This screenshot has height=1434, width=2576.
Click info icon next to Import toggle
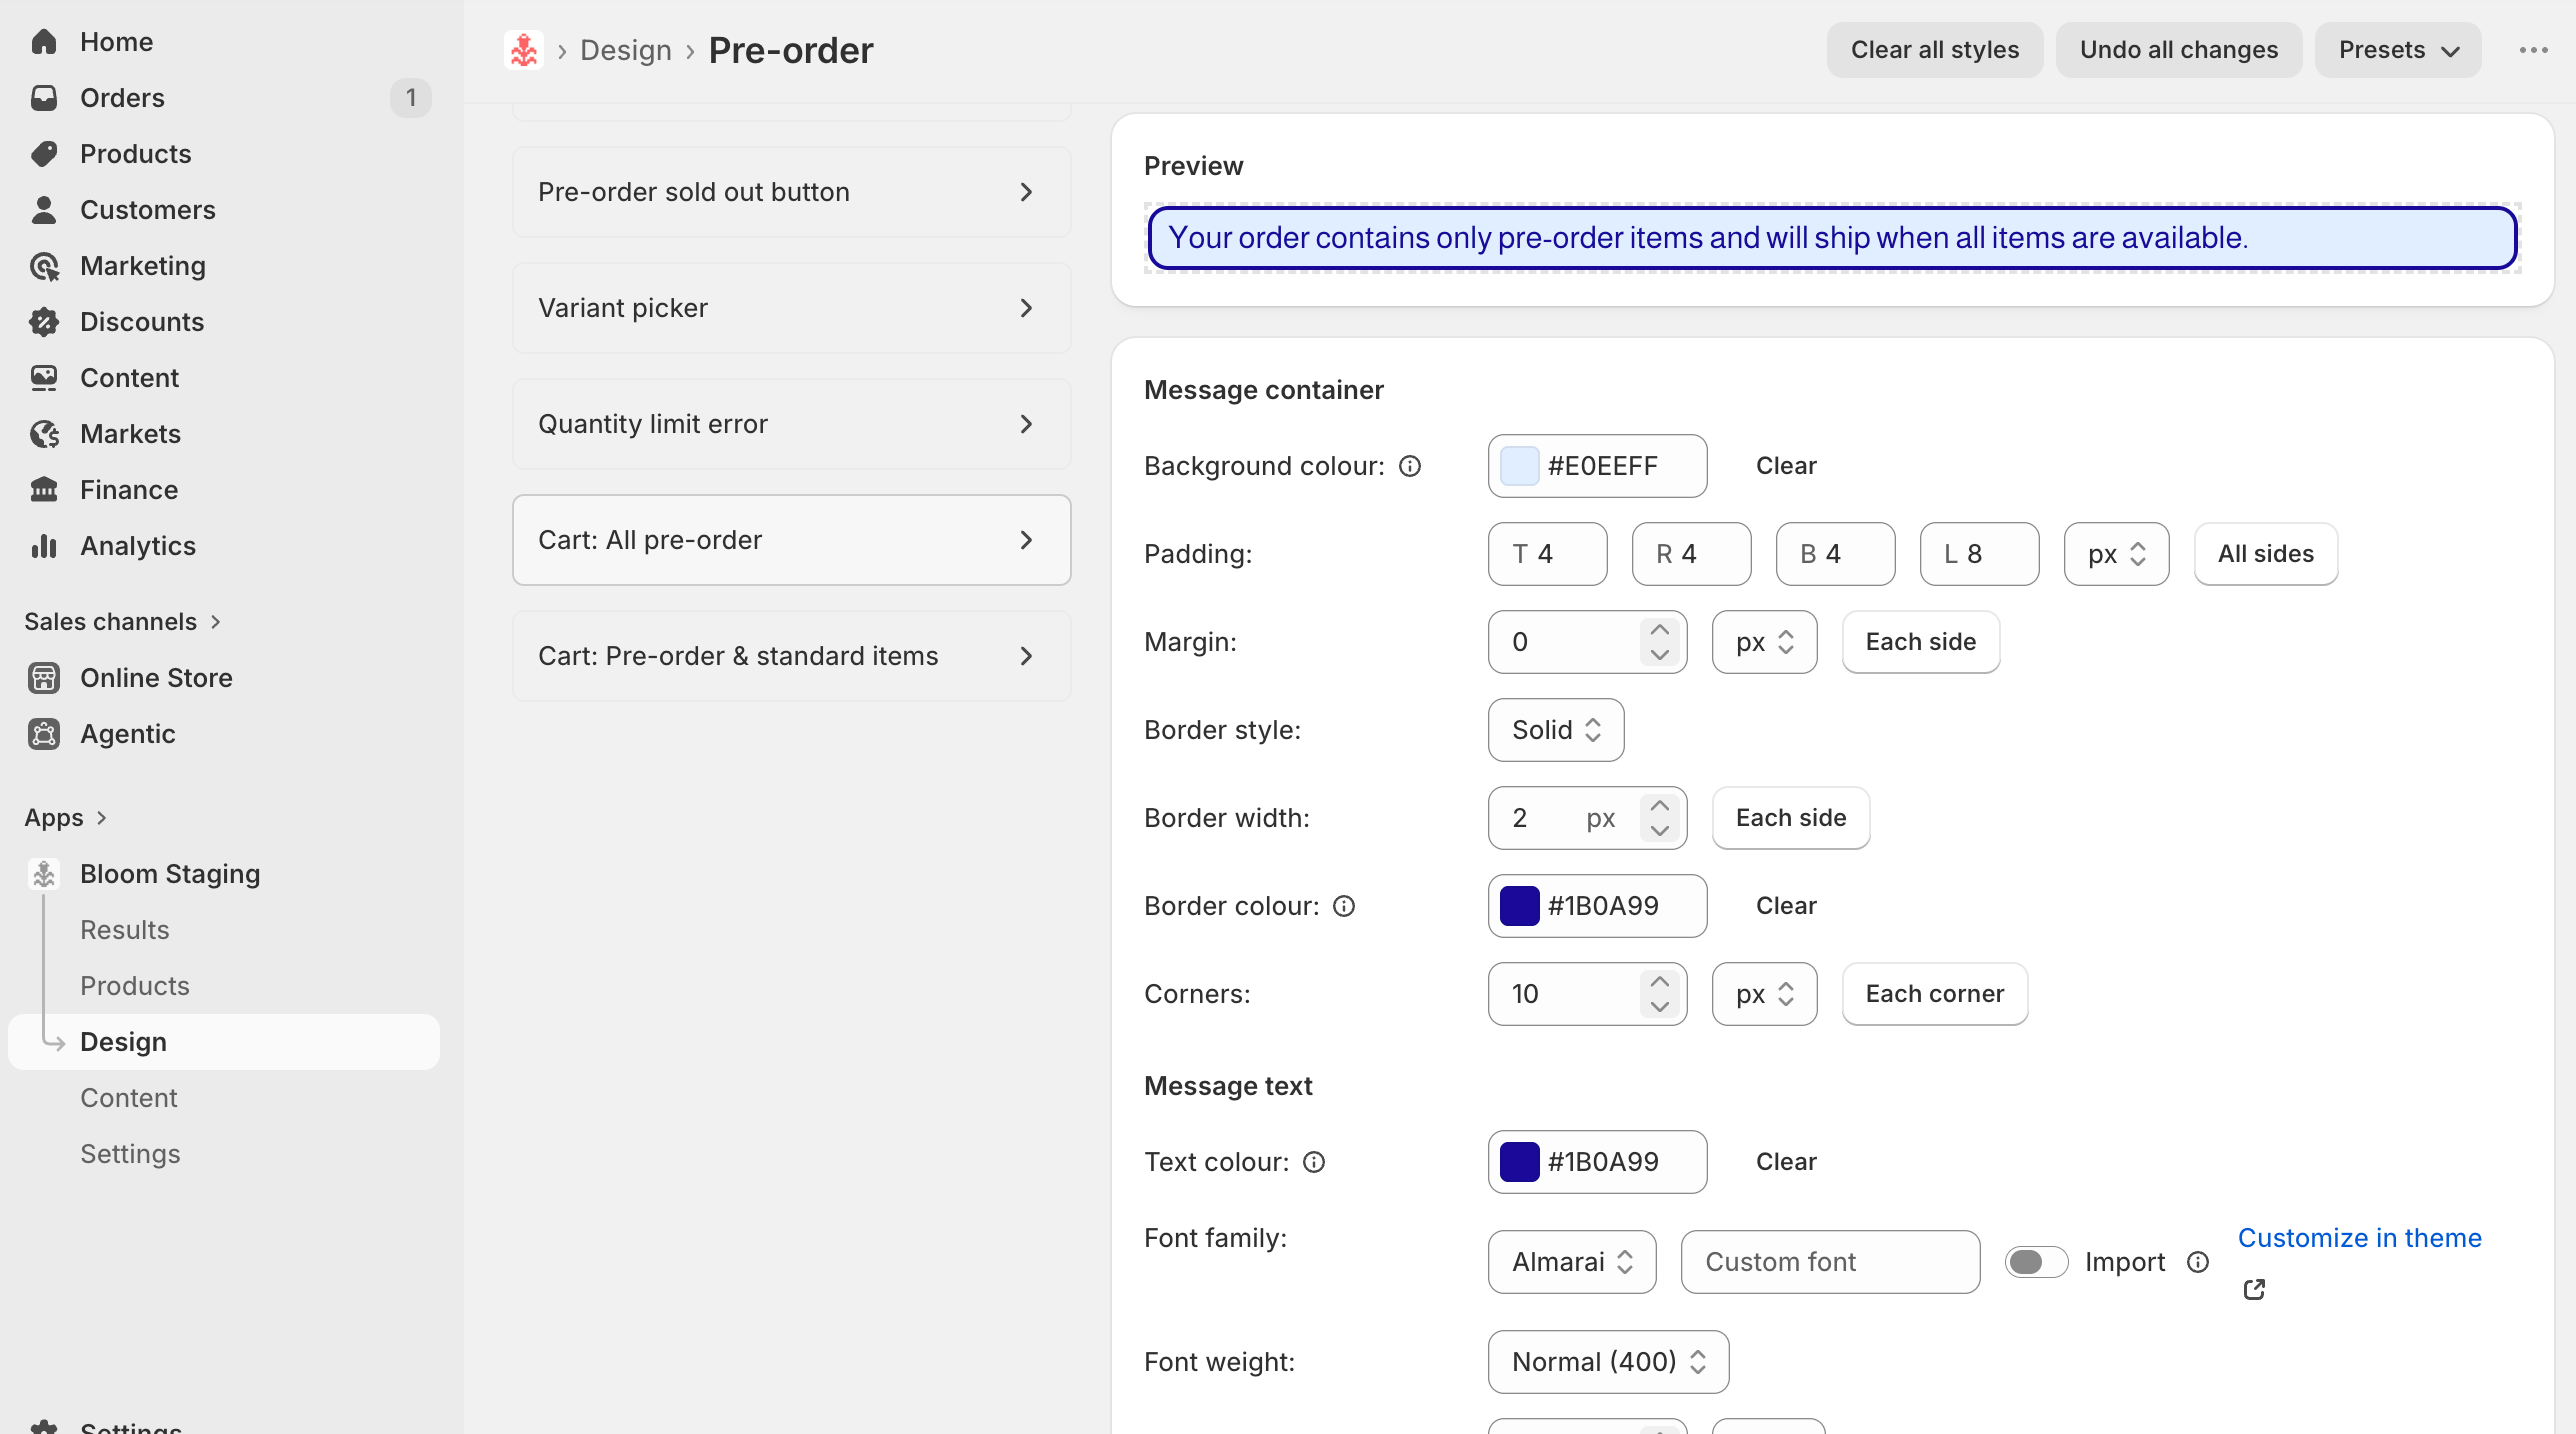click(2198, 1262)
